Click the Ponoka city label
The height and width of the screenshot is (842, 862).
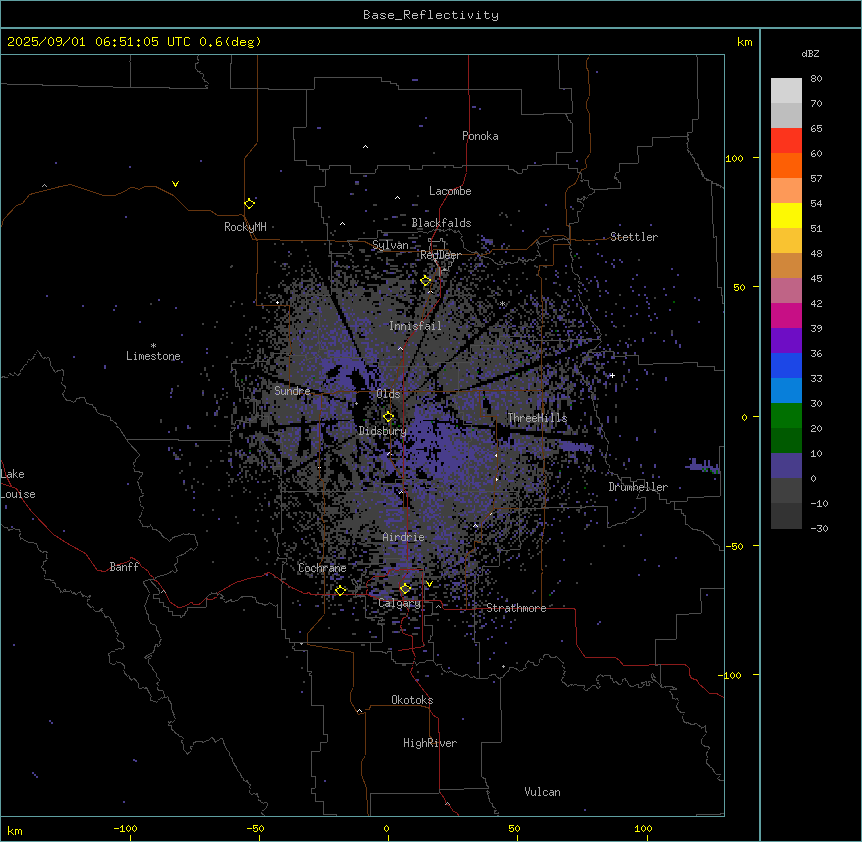click(480, 136)
